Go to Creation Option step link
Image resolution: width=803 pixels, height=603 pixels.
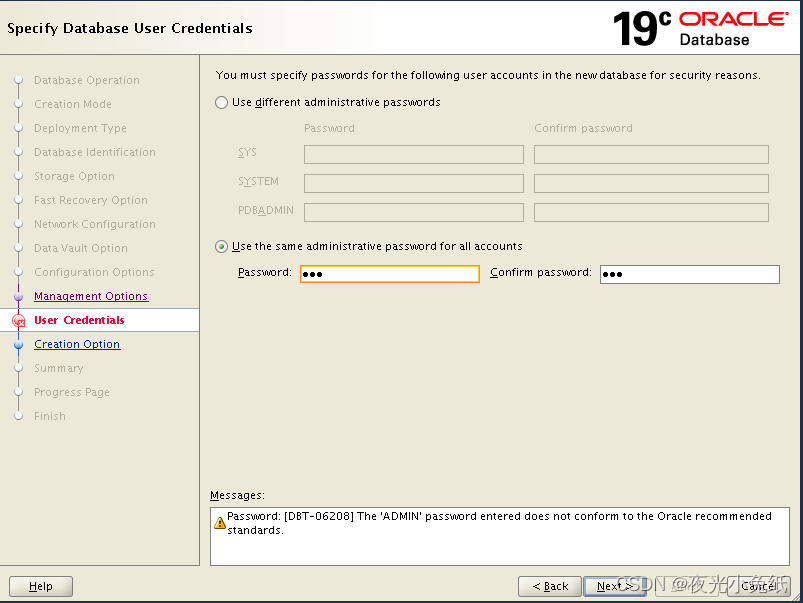(77, 344)
